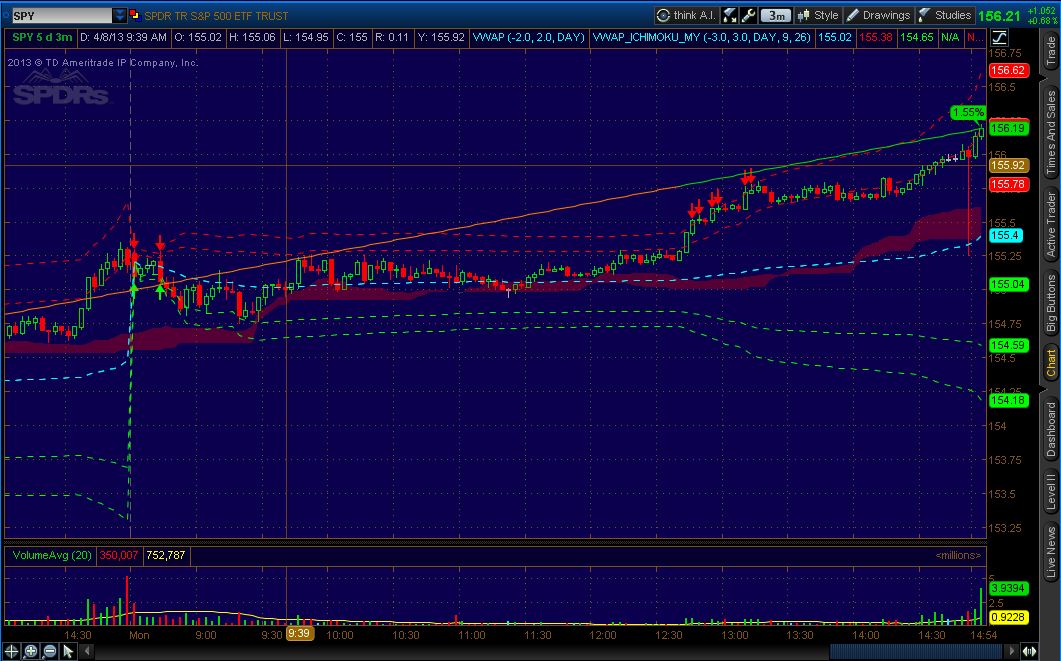This screenshot has height=661, width=1061.
Task: Open the Live News side tab
Action: pyautogui.click(x=1051, y=553)
